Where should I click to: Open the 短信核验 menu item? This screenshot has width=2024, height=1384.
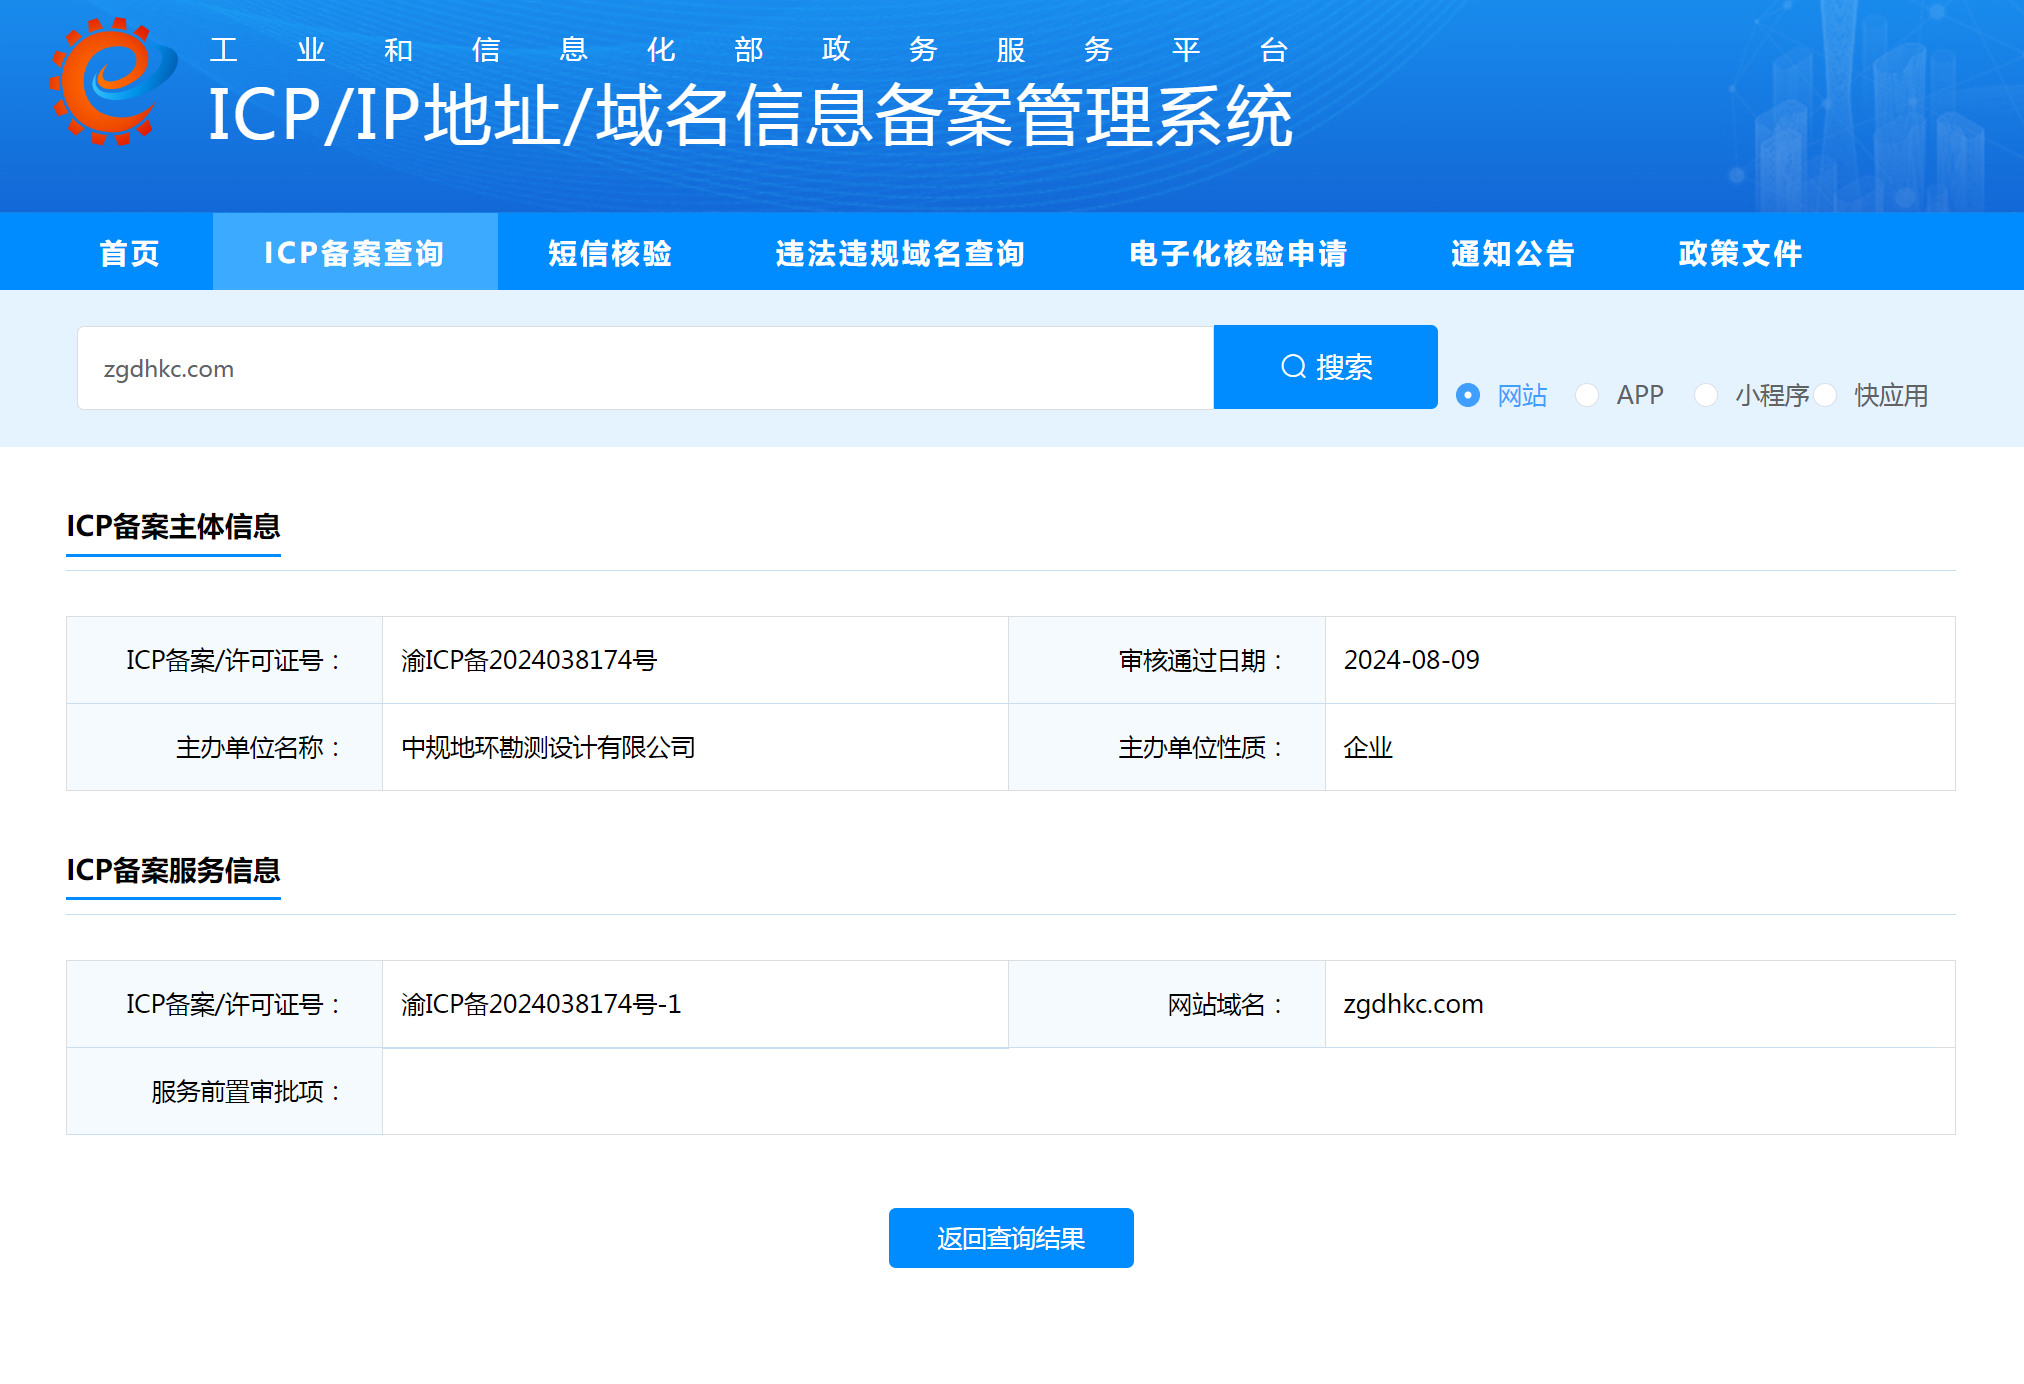pyautogui.click(x=610, y=253)
